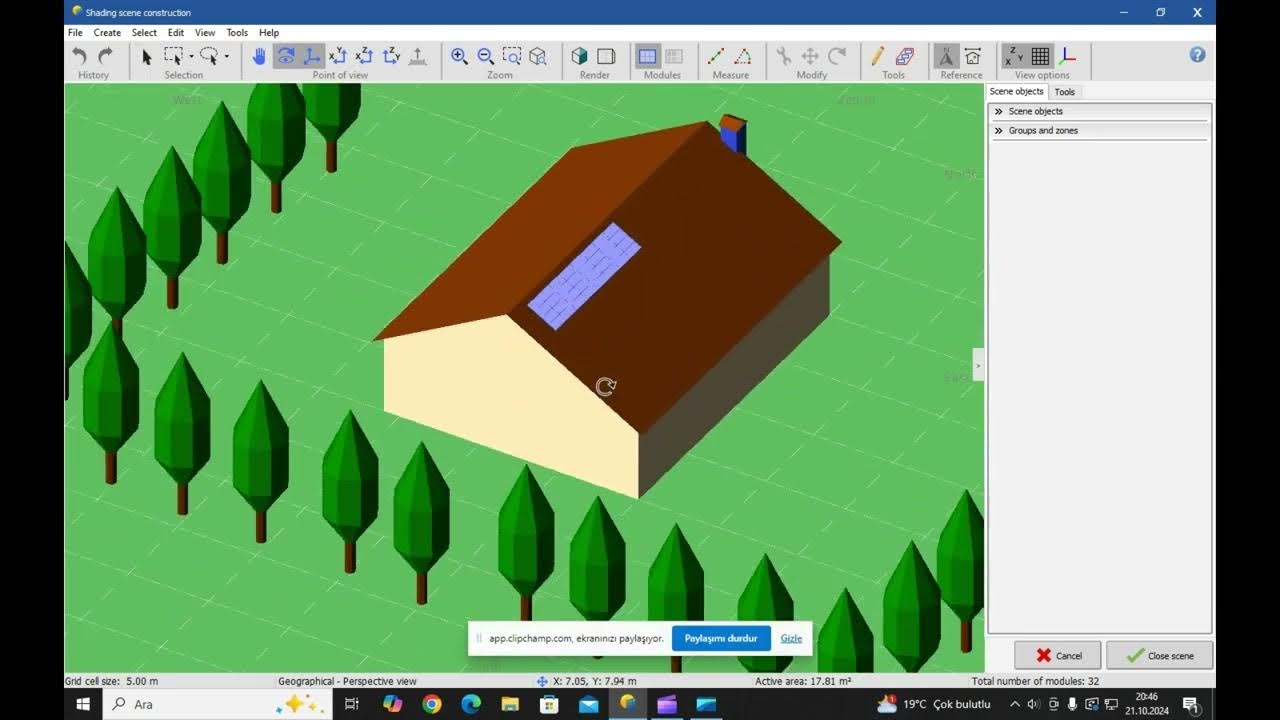Open the help question mark
Viewport: 1280px width, 720px height.
1197,55
